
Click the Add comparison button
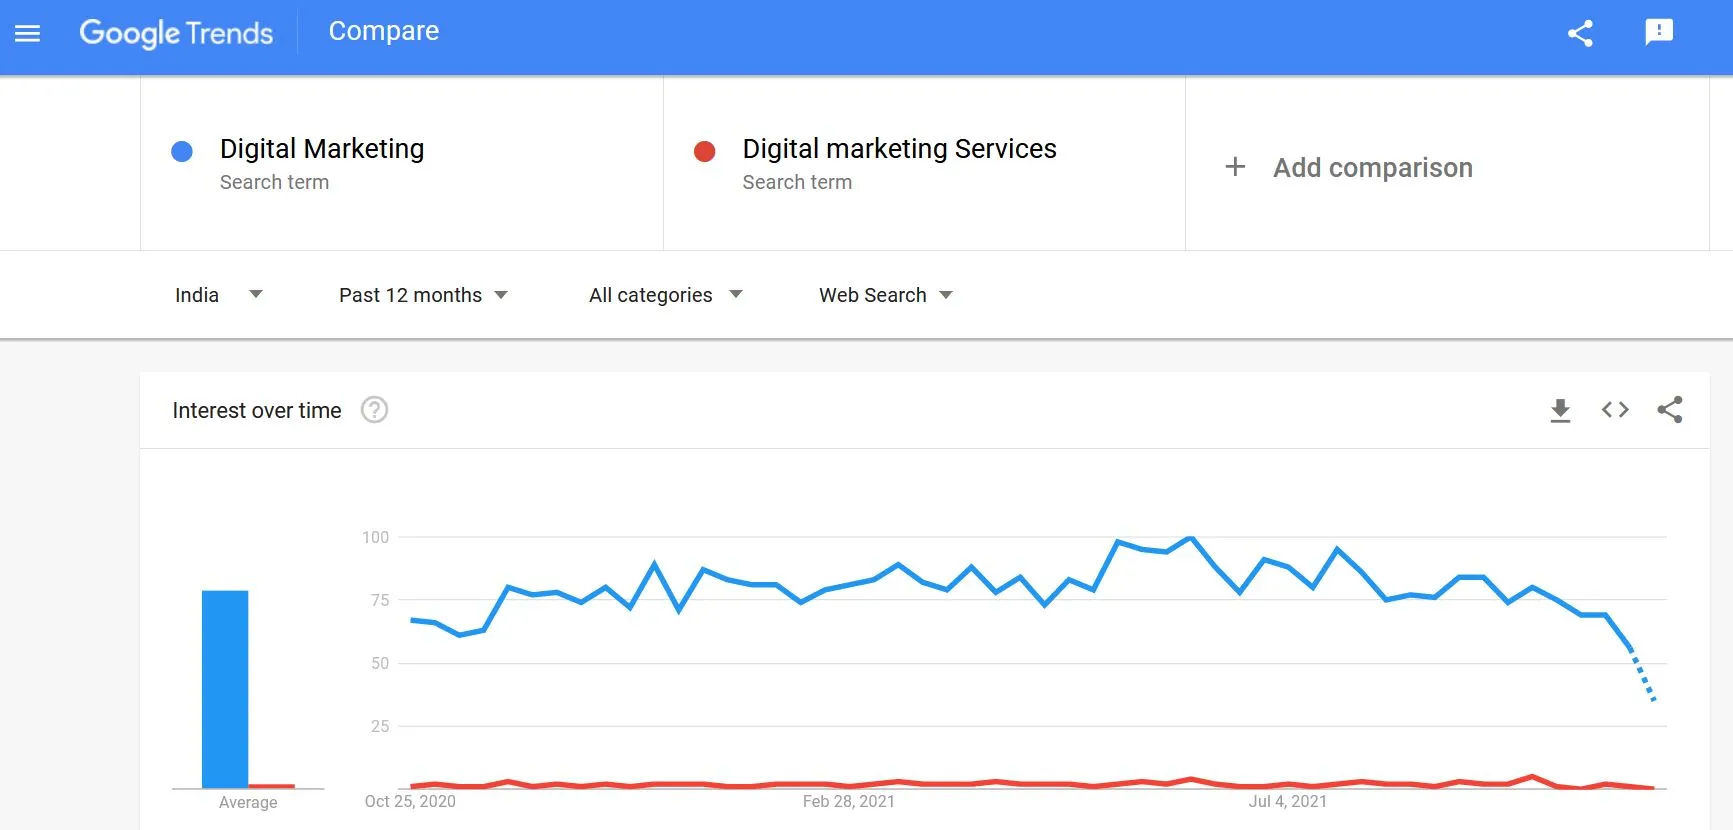1372,168
